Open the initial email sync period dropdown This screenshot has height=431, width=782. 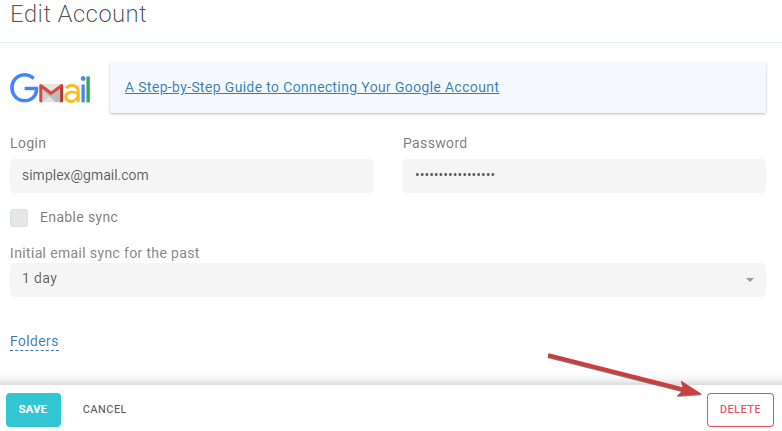click(x=388, y=280)
